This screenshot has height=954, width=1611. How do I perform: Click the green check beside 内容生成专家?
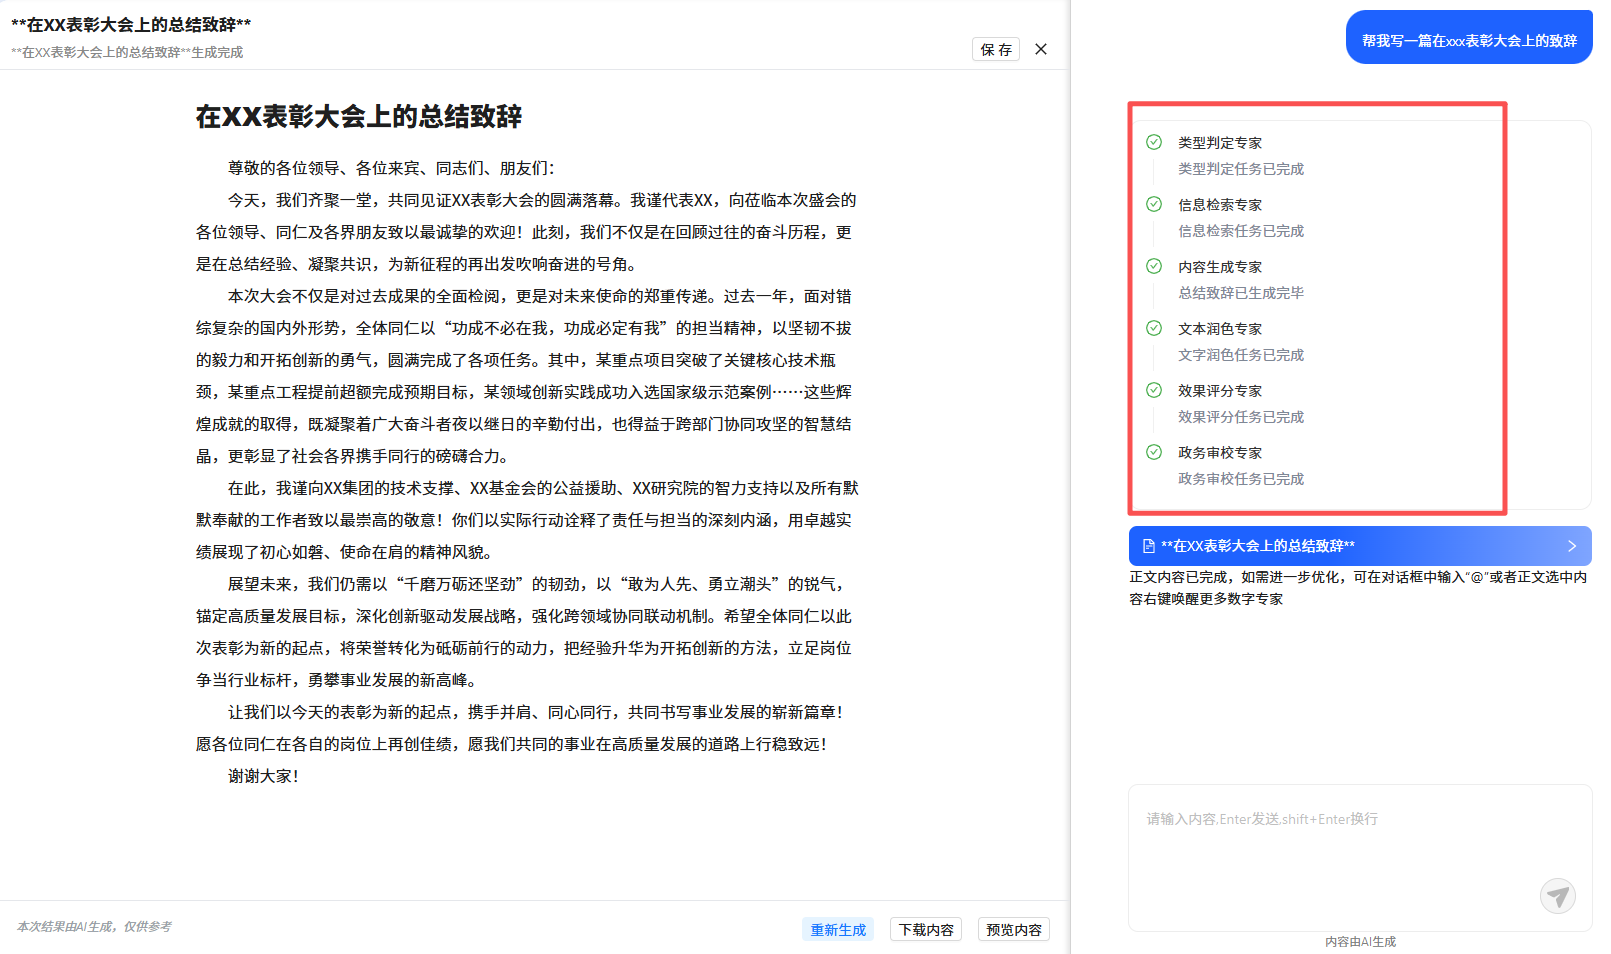tap(1154, 266)
